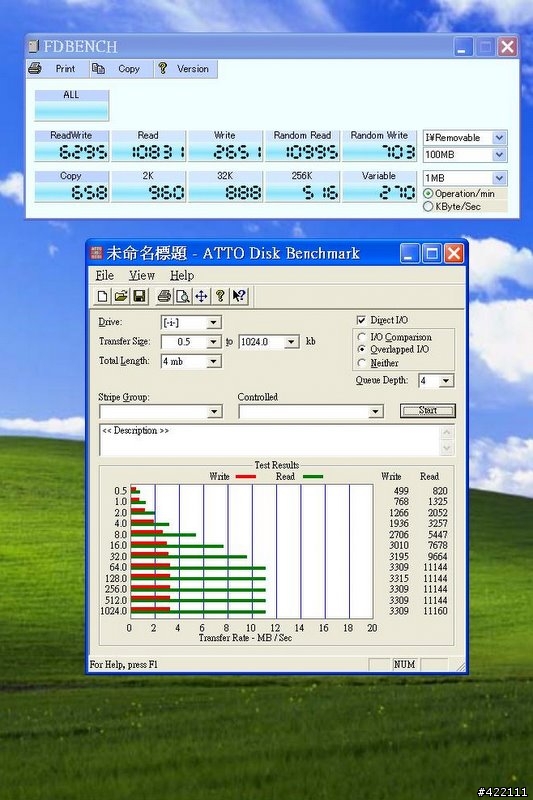Open the File menu in ATTO
This screenshot has width=533, height=800.
tap(105, 276)
